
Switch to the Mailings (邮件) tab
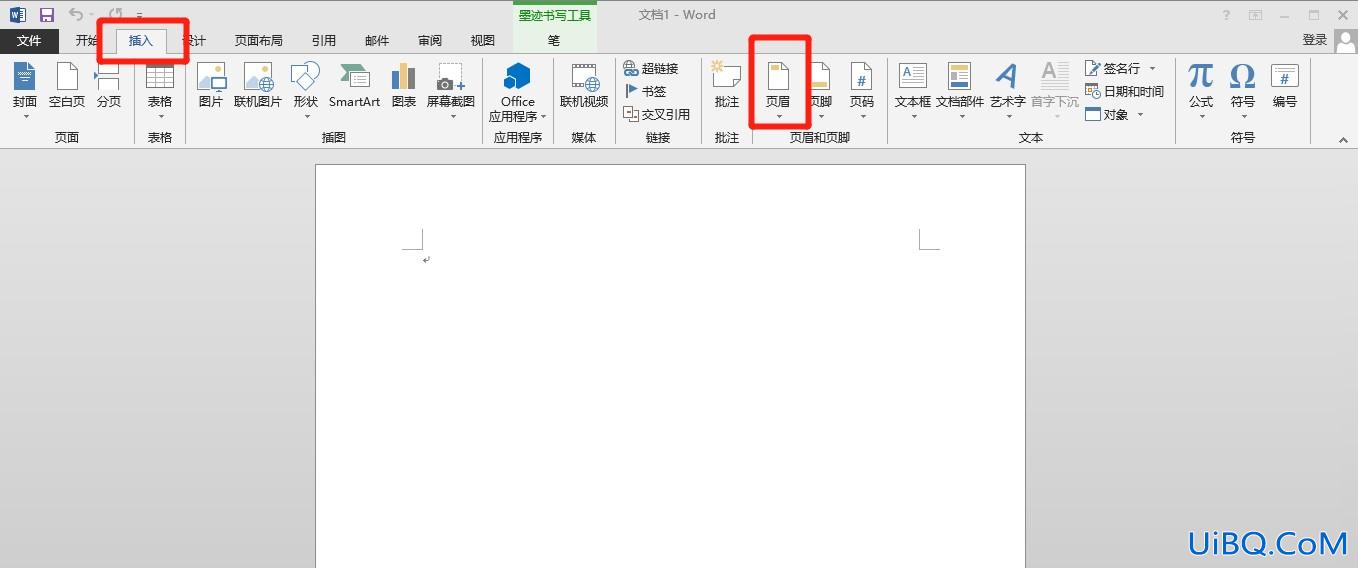[377, 41]
